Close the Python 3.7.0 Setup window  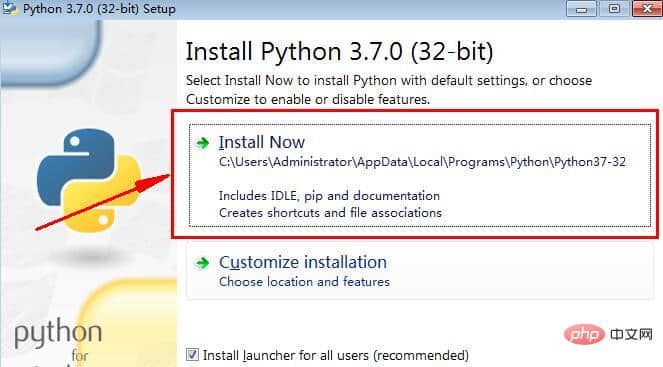[x=647, y=9]
